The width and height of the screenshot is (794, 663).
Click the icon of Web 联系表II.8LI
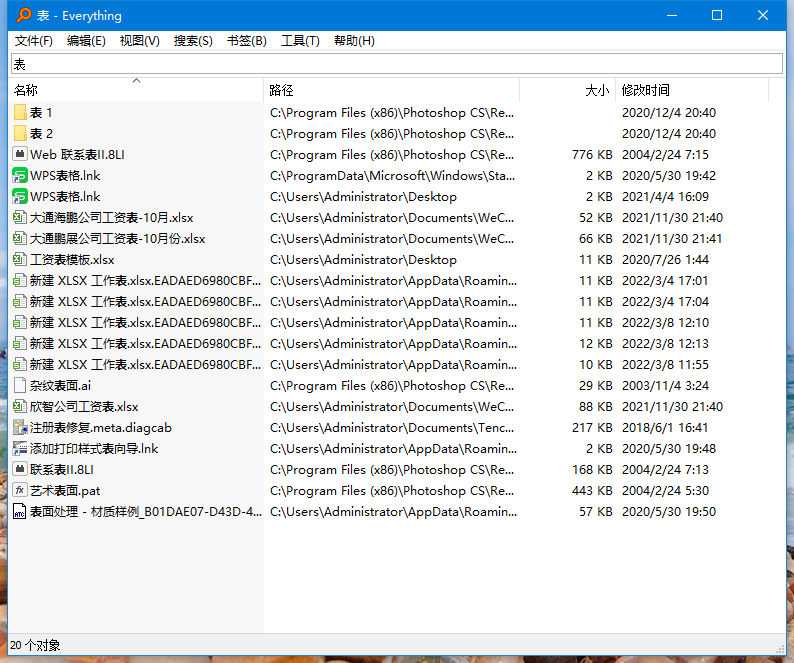[x=20, y=155]
